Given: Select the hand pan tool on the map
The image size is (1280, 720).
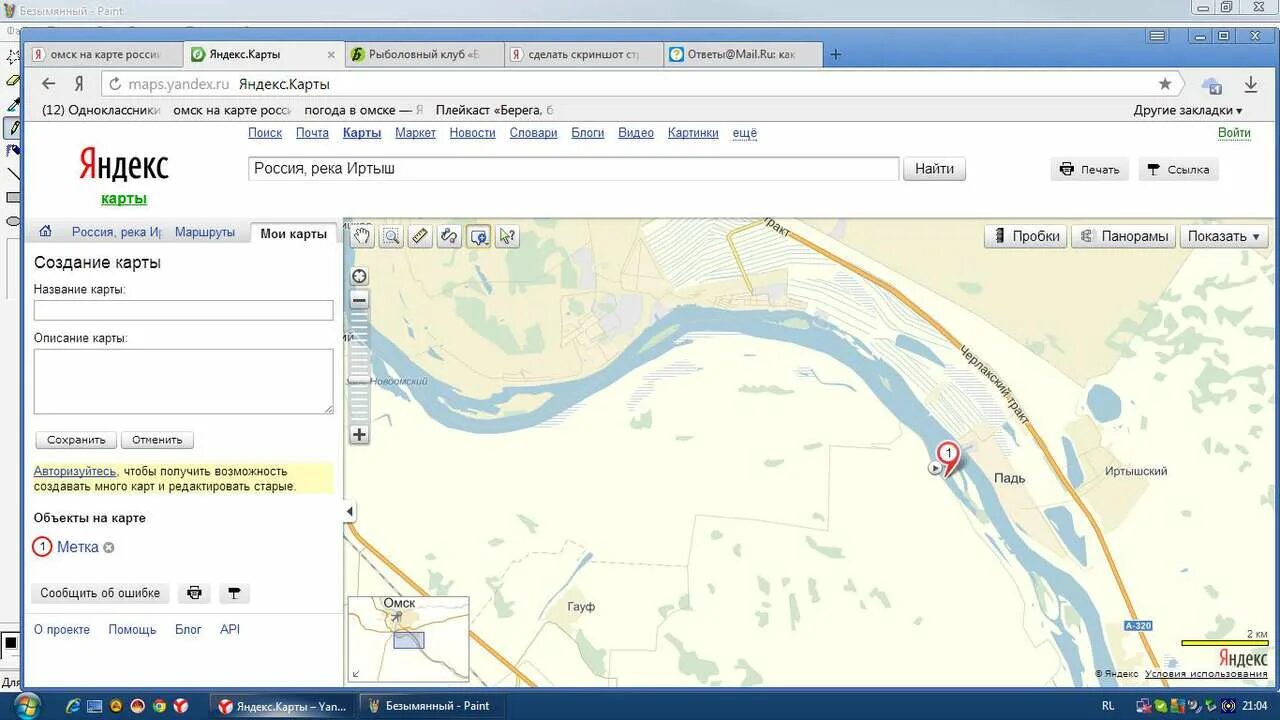Looking at the screenshot, I should [x=361, y=236].
